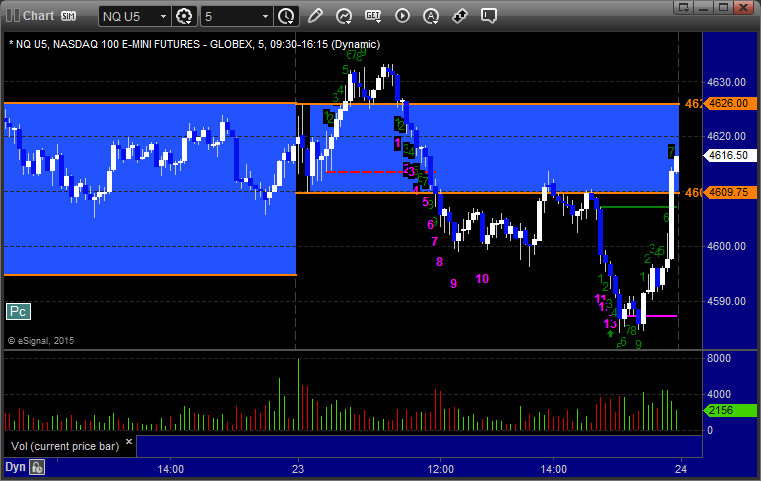
Task: Select the pencil drawing tool
Action: [315, 16]
